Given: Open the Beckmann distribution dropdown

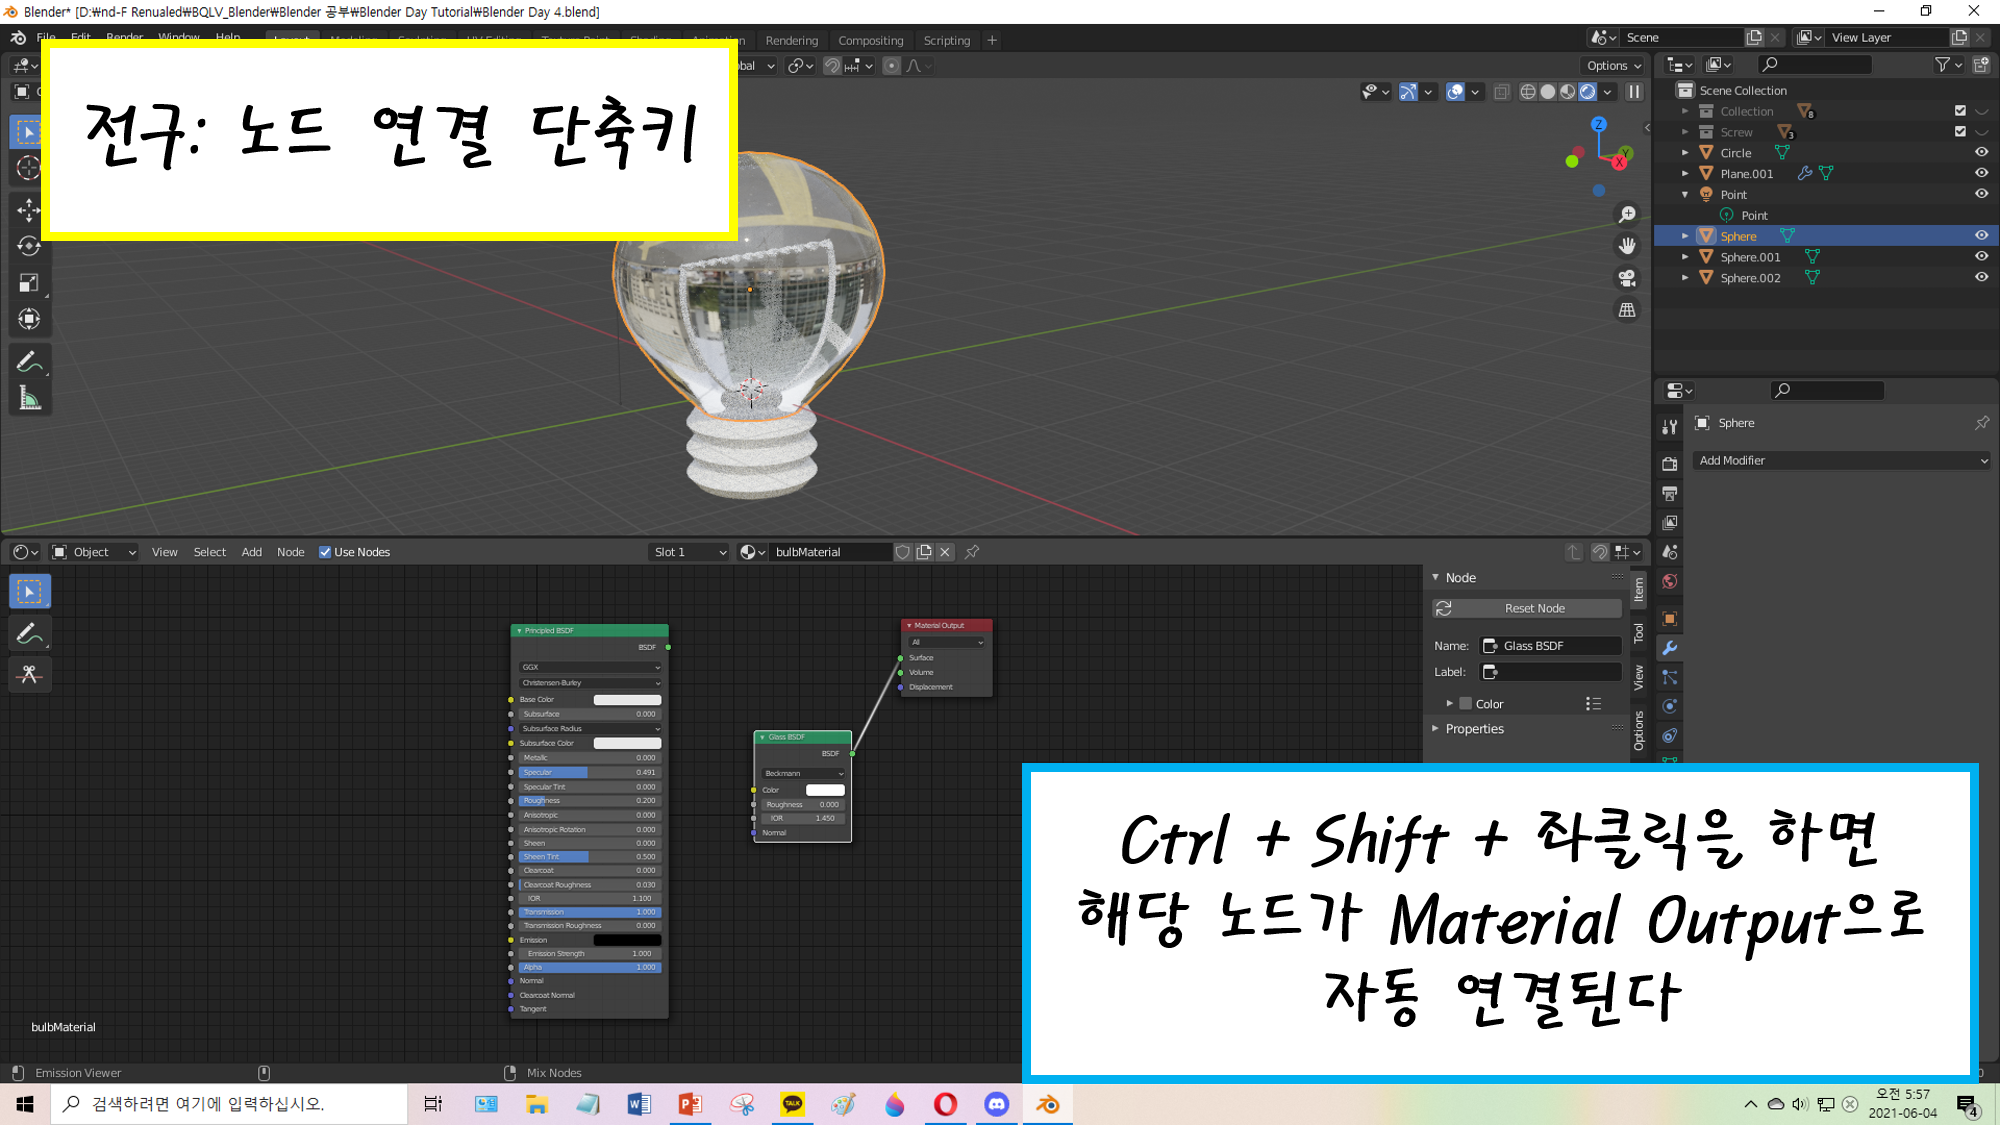Looking at the screenshot, I should [x=803, y=773].
